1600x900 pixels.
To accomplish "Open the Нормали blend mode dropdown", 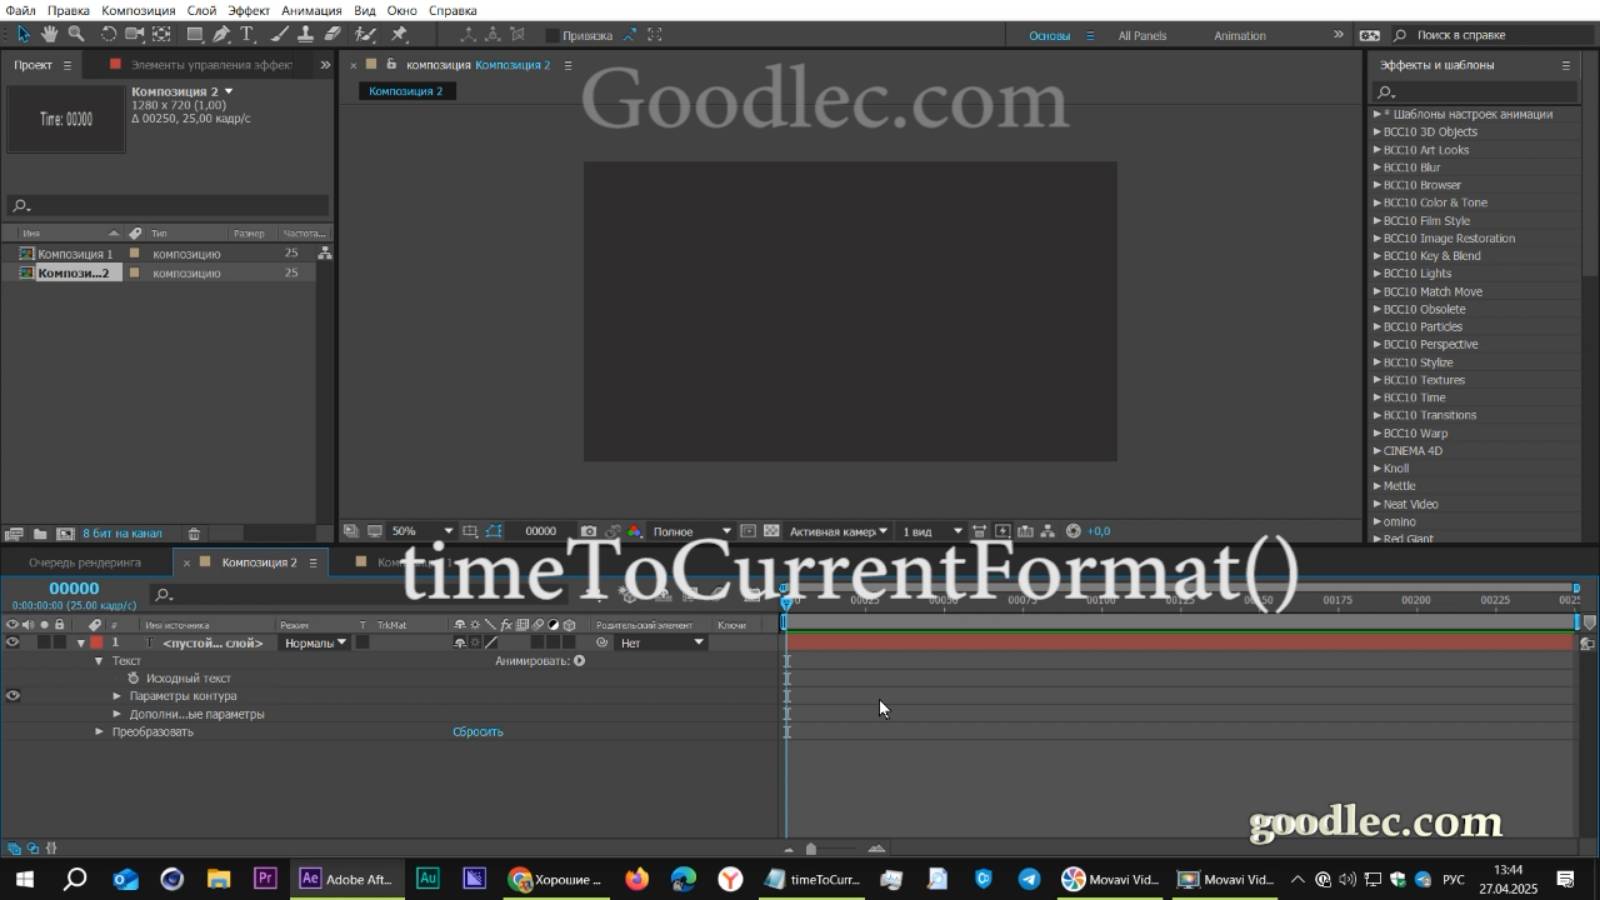I will tap(313, 643).
